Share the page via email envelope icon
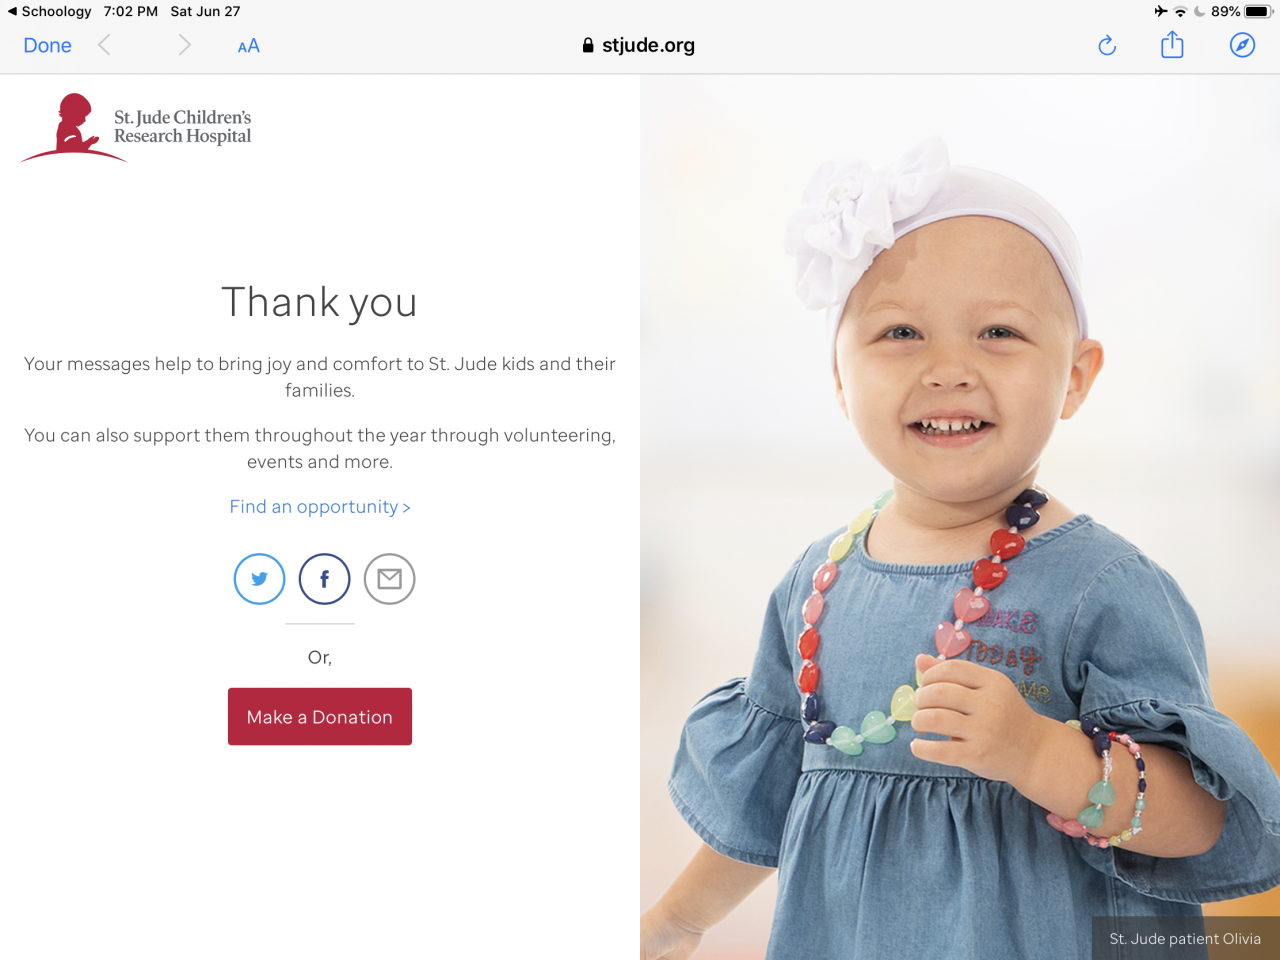 [389, 579]
